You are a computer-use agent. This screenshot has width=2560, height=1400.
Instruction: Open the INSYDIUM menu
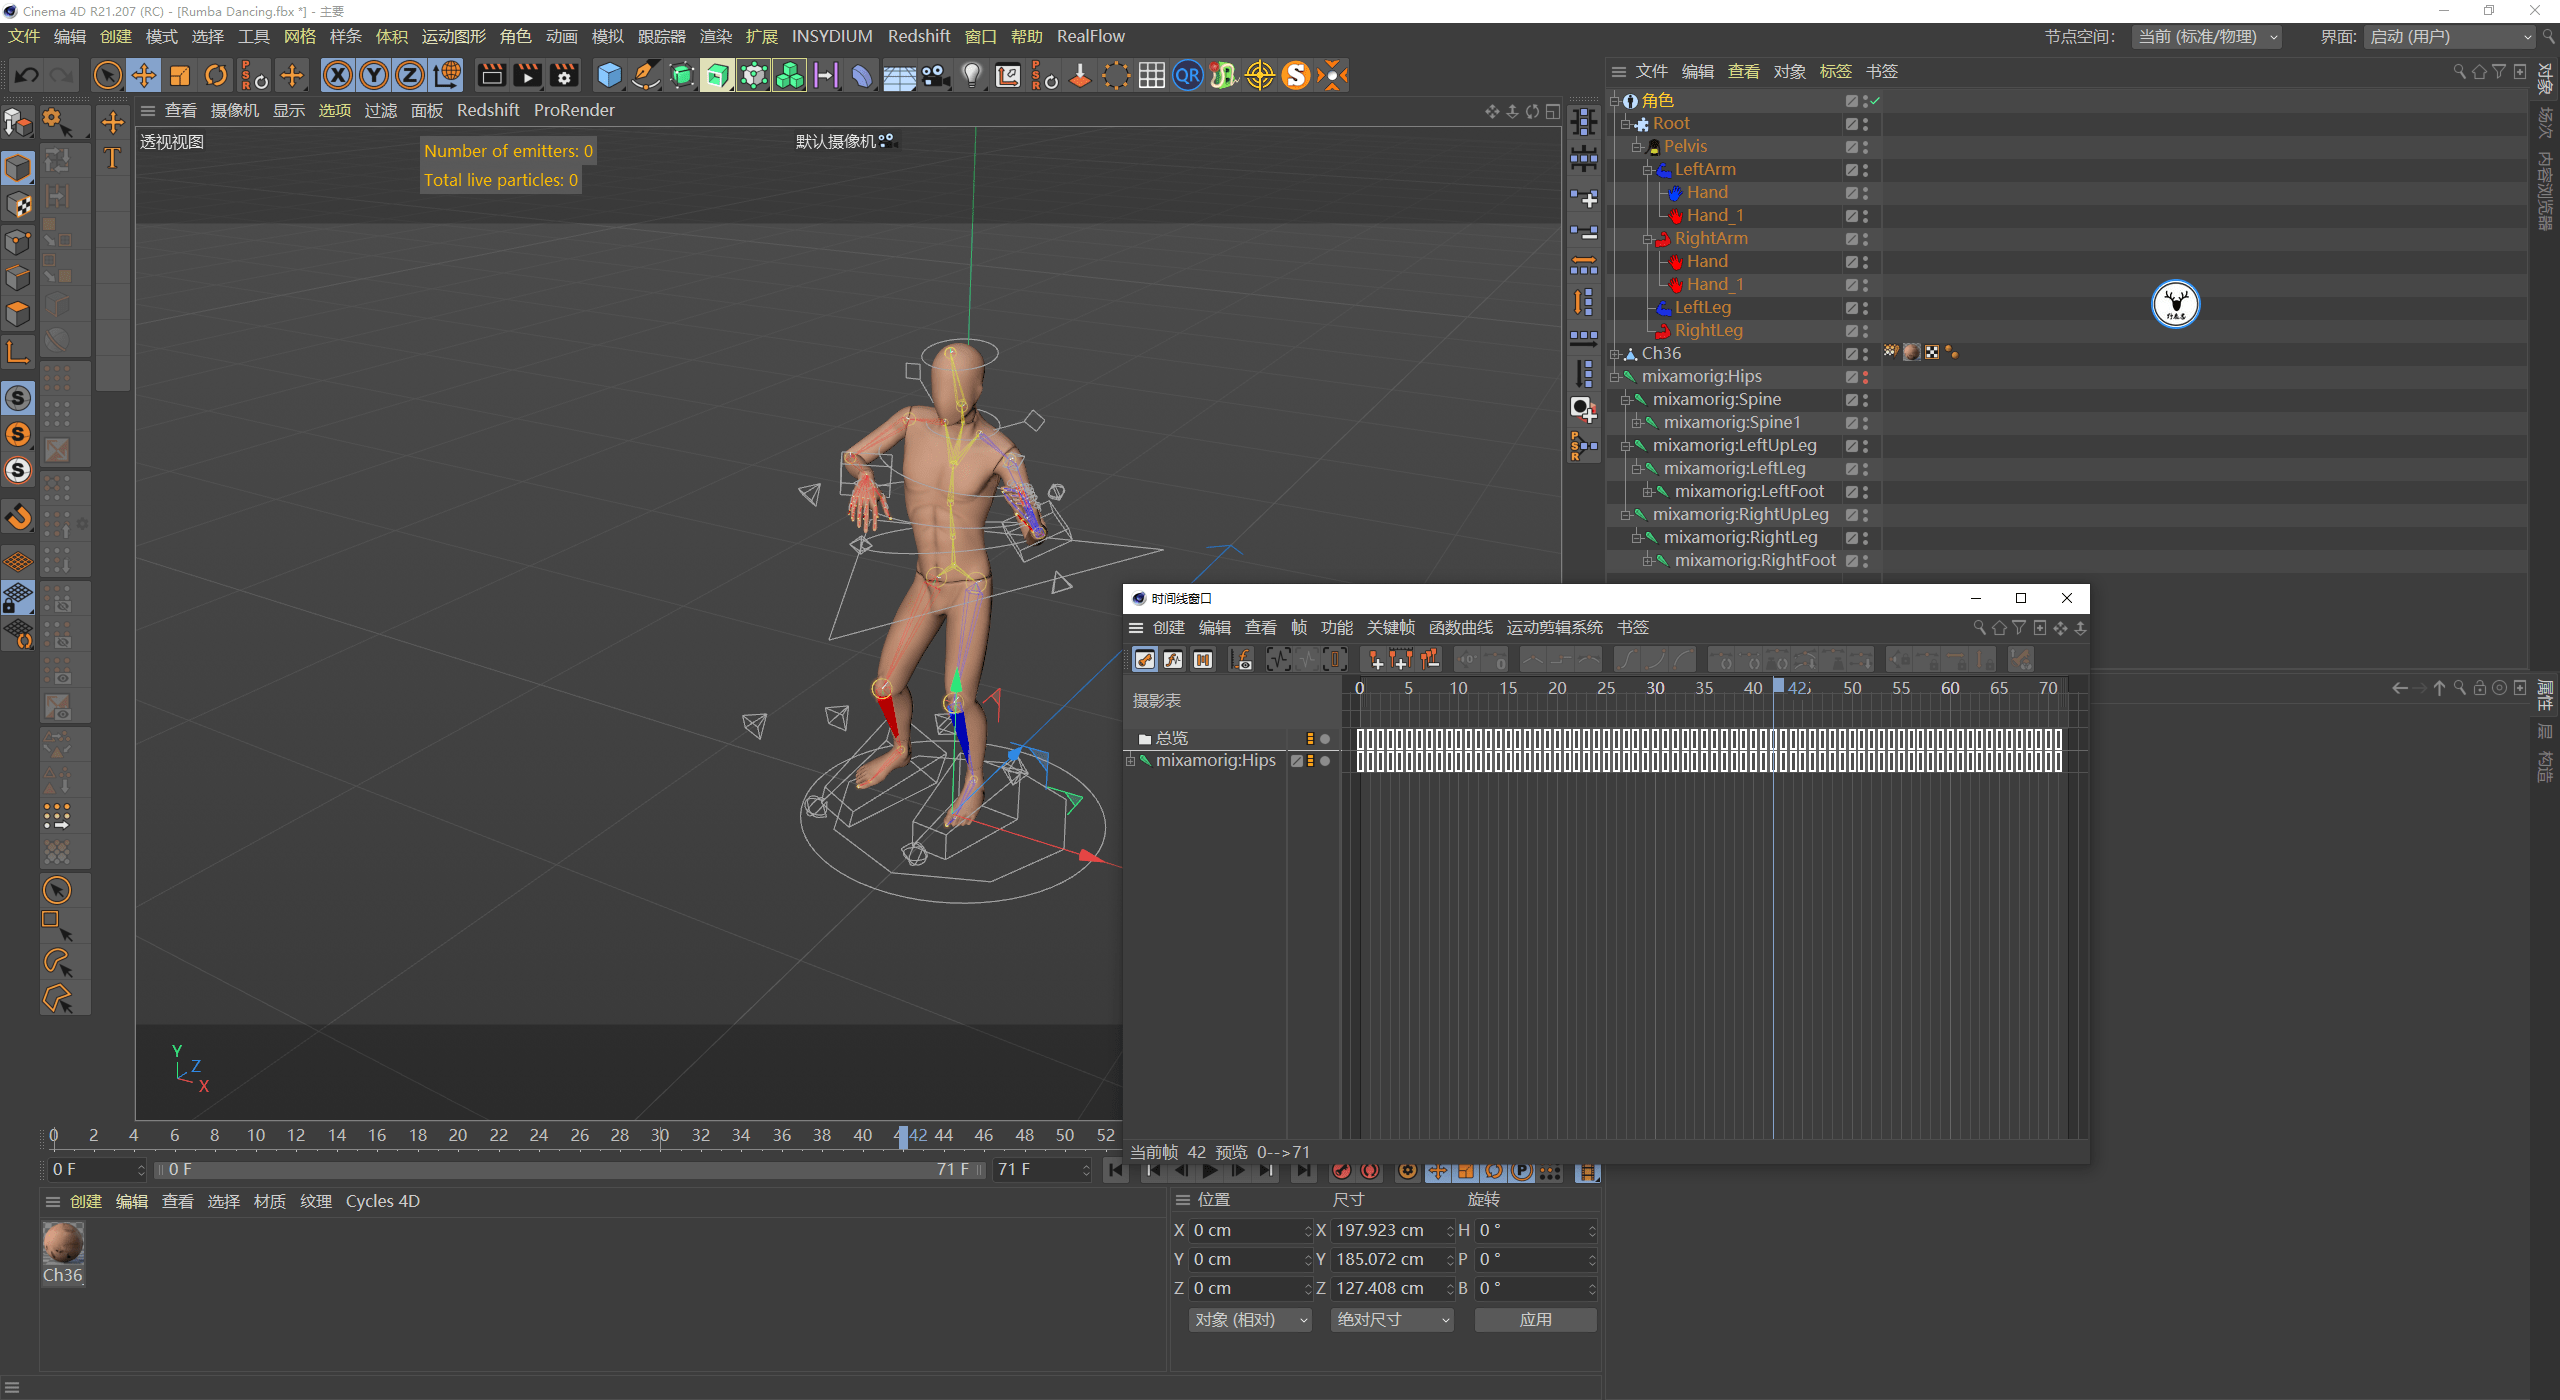[x=832, y=36]
